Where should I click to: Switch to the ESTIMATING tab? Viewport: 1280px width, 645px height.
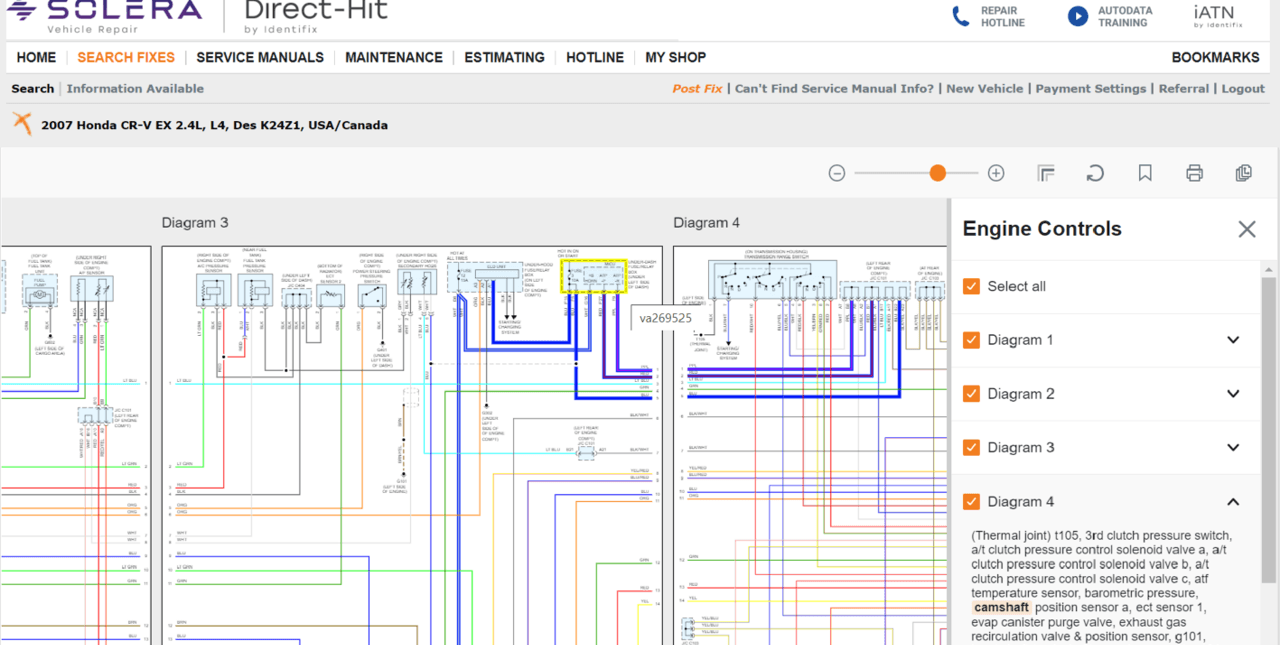(x=504, y=57)
